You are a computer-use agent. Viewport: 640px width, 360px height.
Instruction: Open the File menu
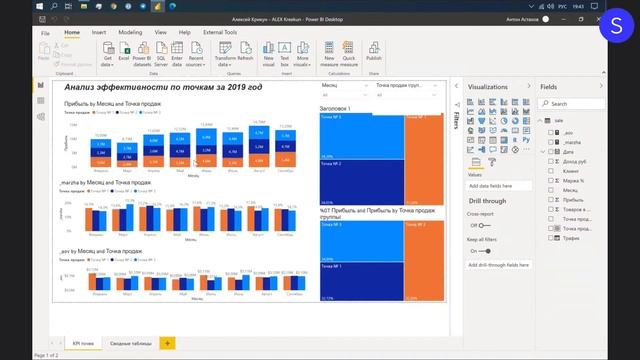coord(45,33)
